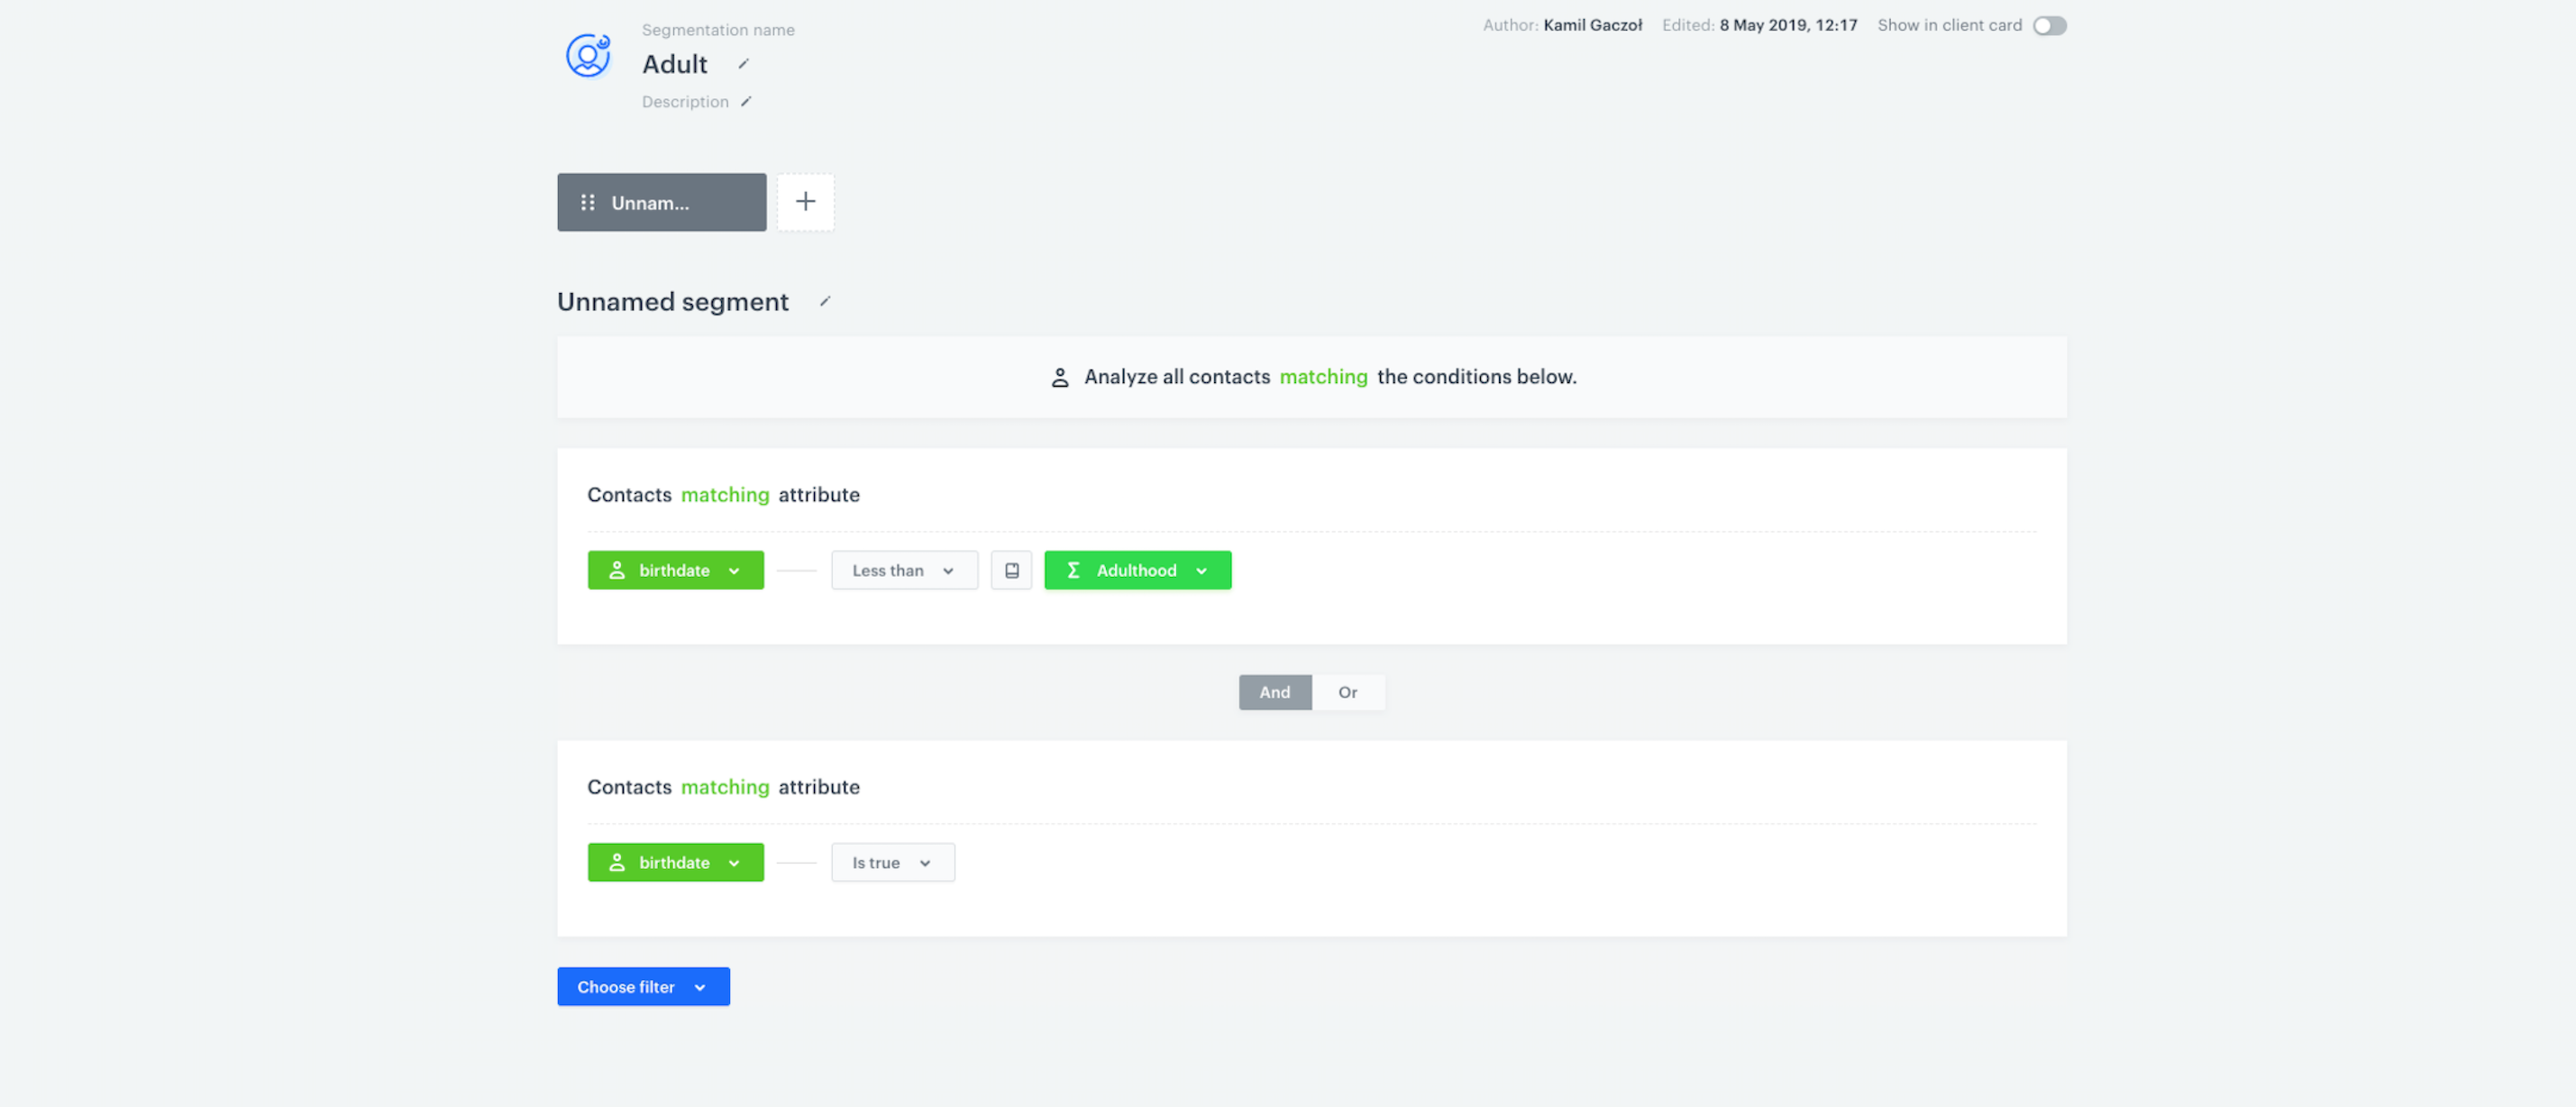
Task: Expand the Adulthood expression dropdown
Action: [1137, 570]
